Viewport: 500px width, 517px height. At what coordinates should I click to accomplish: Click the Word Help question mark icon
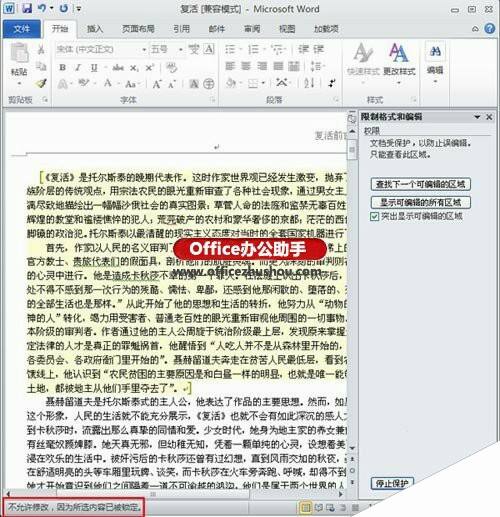(489, 29)
